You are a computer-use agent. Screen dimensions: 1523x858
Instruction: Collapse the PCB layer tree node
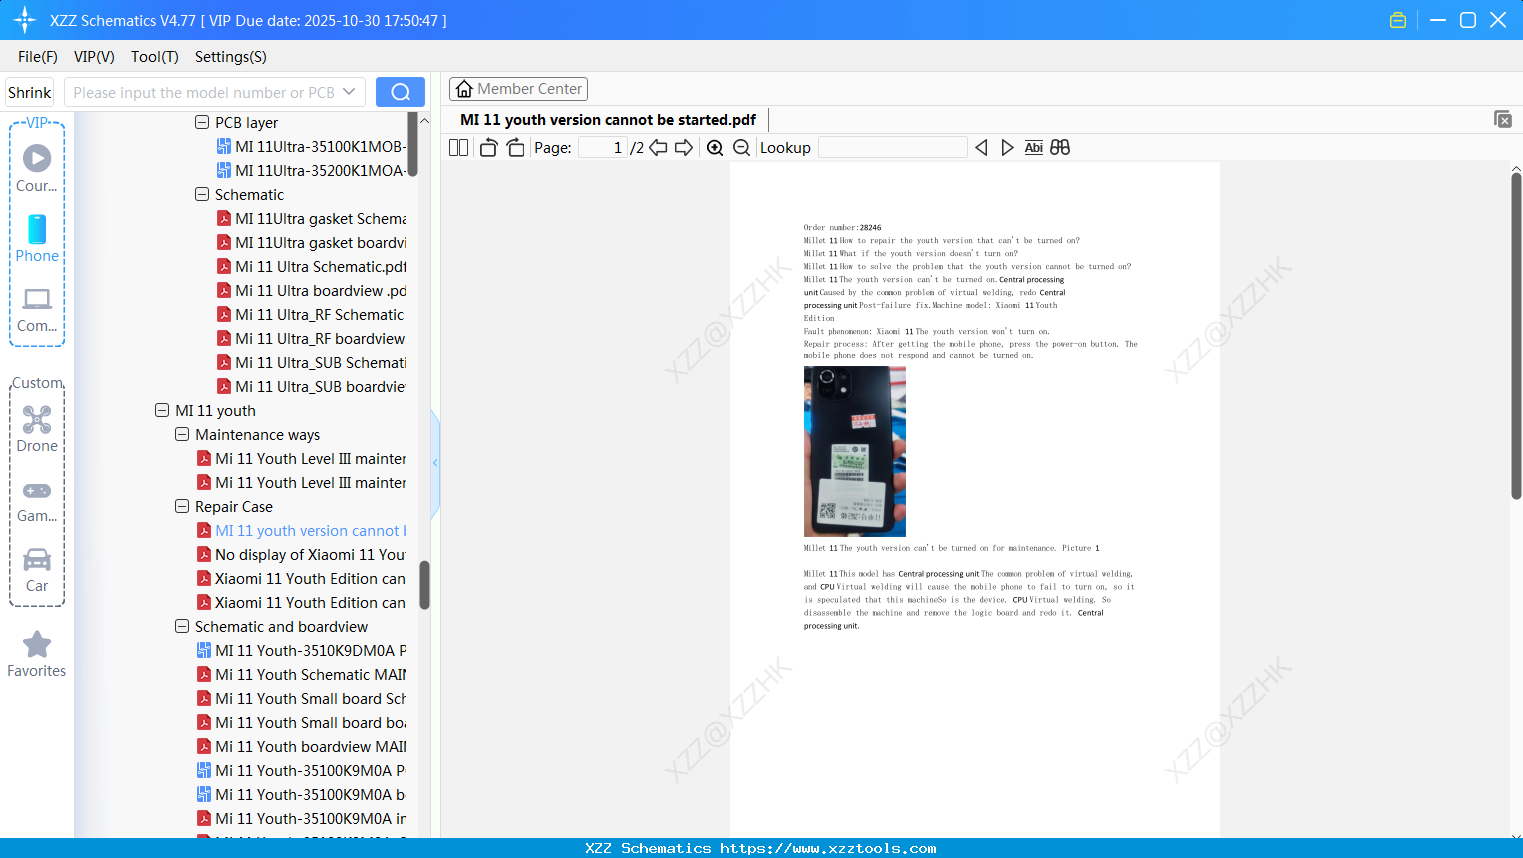pyautogui.click(x=202, y=122)
